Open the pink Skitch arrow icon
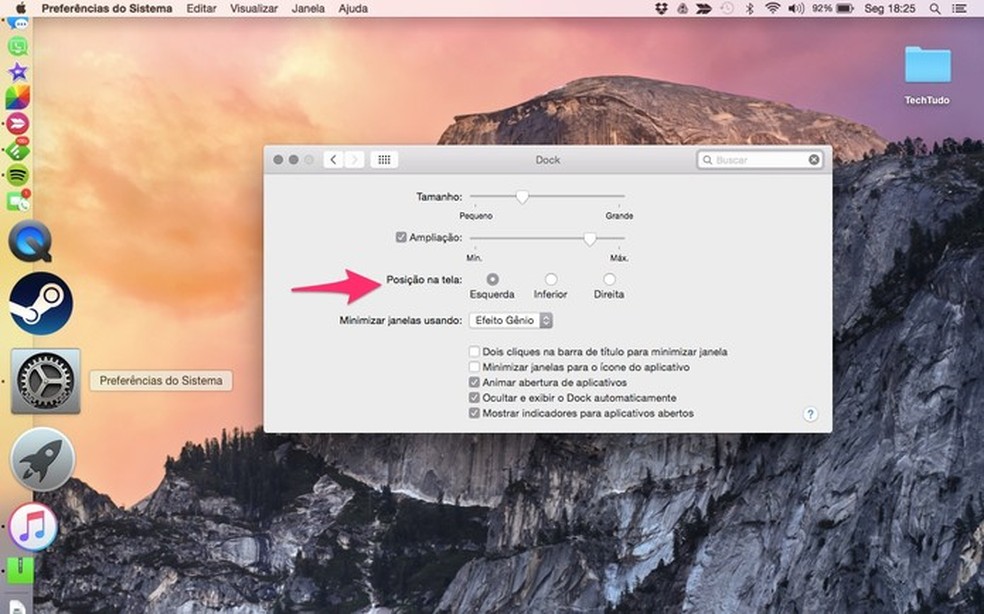Screen dimensions: 984x614 (x=18, y=124)
